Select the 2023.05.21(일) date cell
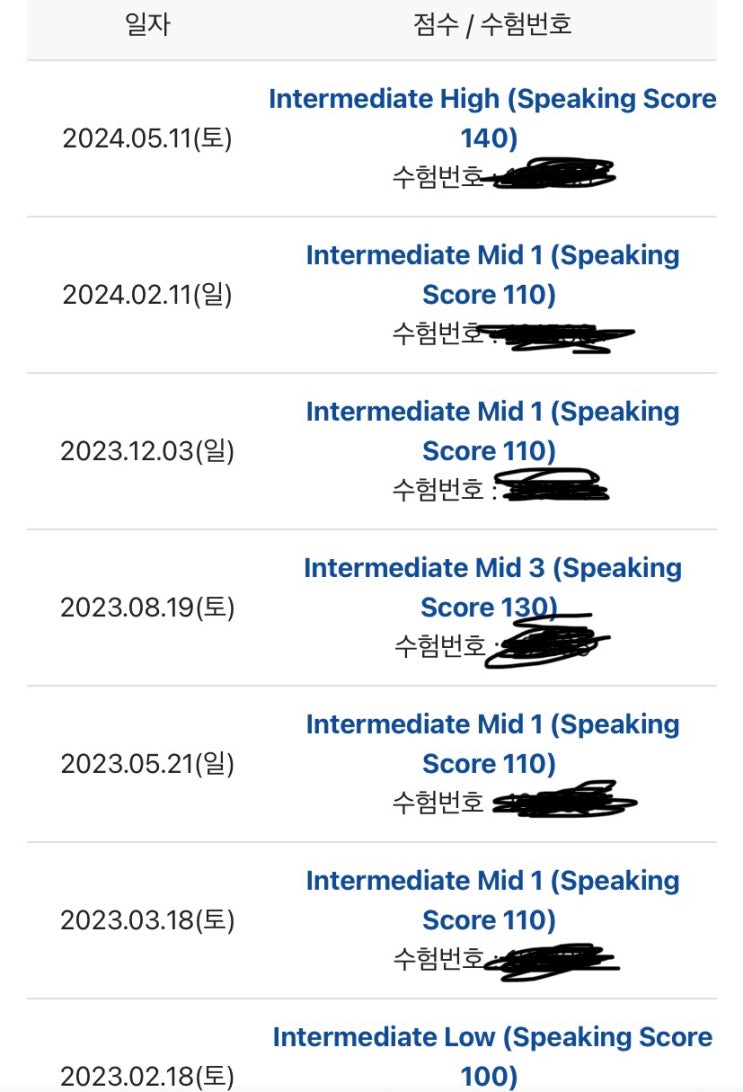Screen dimensions: 743x1092 point(147,764)
